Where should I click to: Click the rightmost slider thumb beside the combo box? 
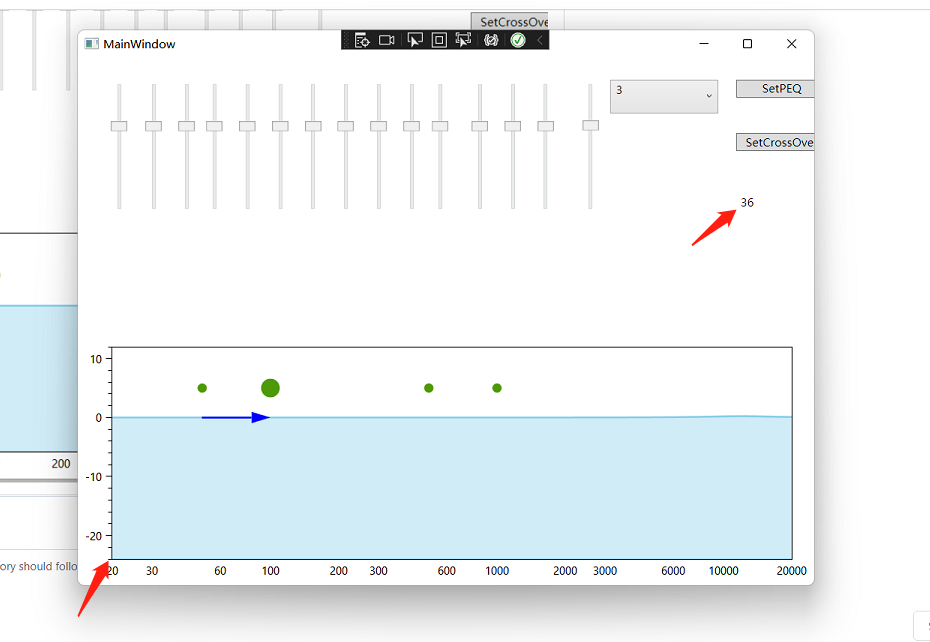(591, 125)
